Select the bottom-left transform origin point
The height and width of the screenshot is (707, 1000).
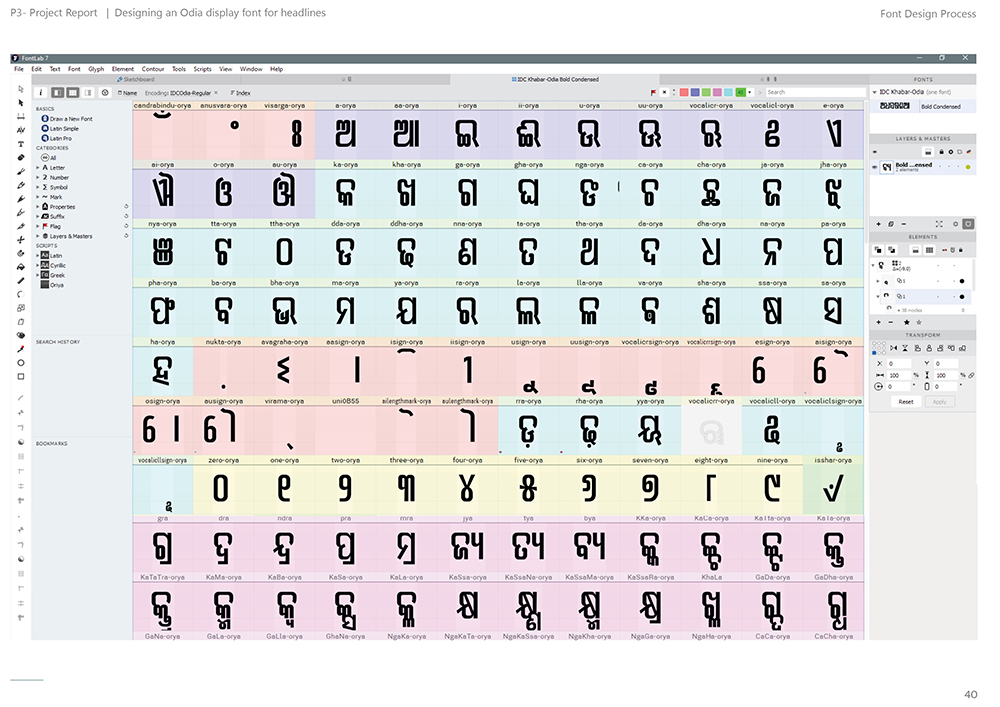tap(874, 353)
